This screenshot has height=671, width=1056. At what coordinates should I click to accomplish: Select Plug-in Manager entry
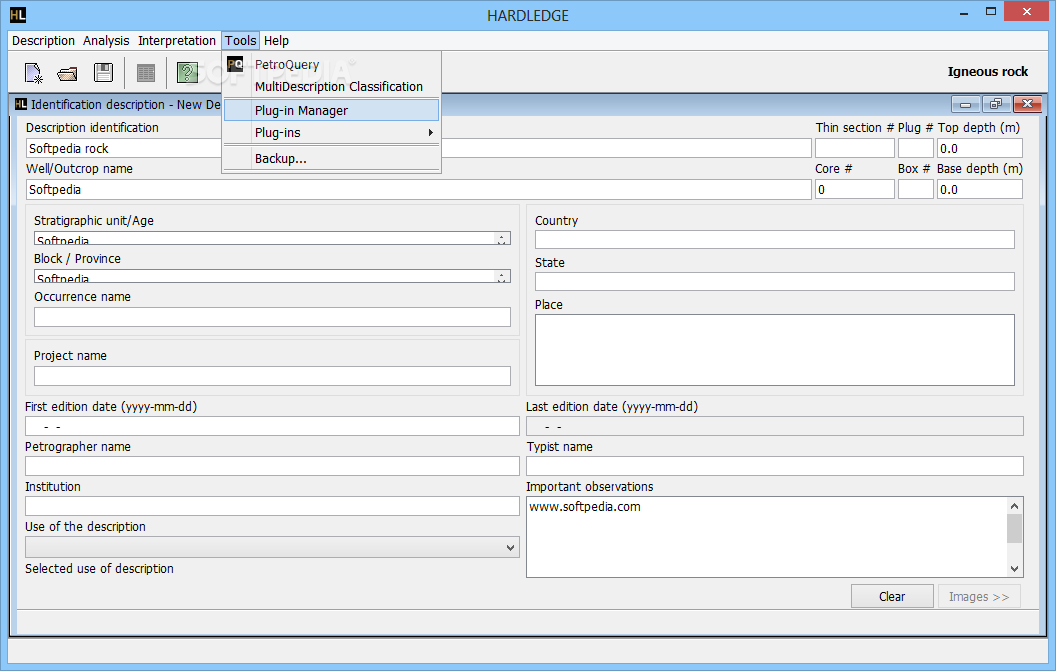click(x=332, y=110)
